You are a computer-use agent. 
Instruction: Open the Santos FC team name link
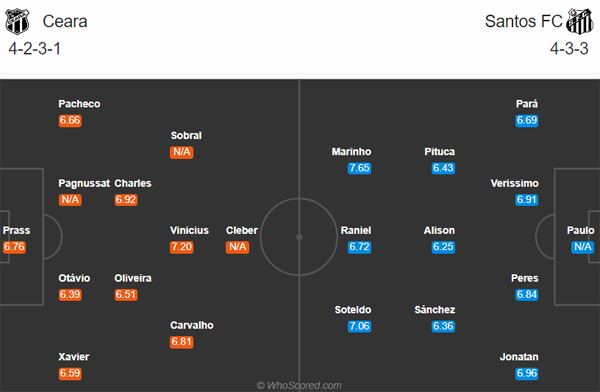523,21
